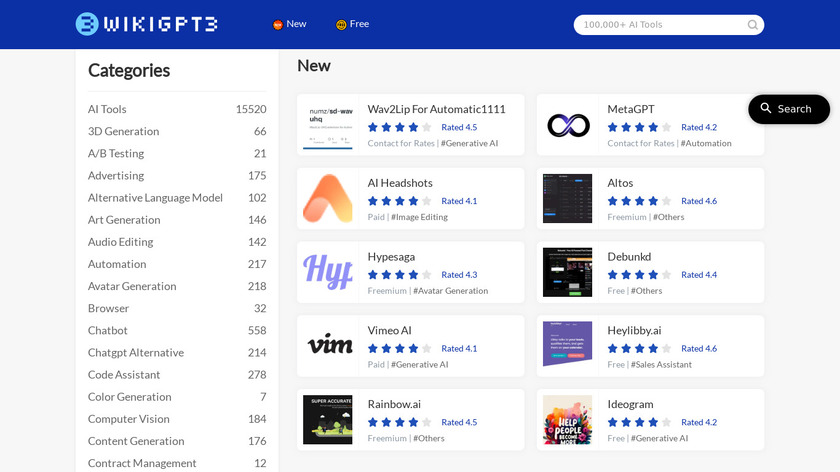Open the Altos thumbnail image
This screenshot has height=472, width=840.
tap(568, 199)
